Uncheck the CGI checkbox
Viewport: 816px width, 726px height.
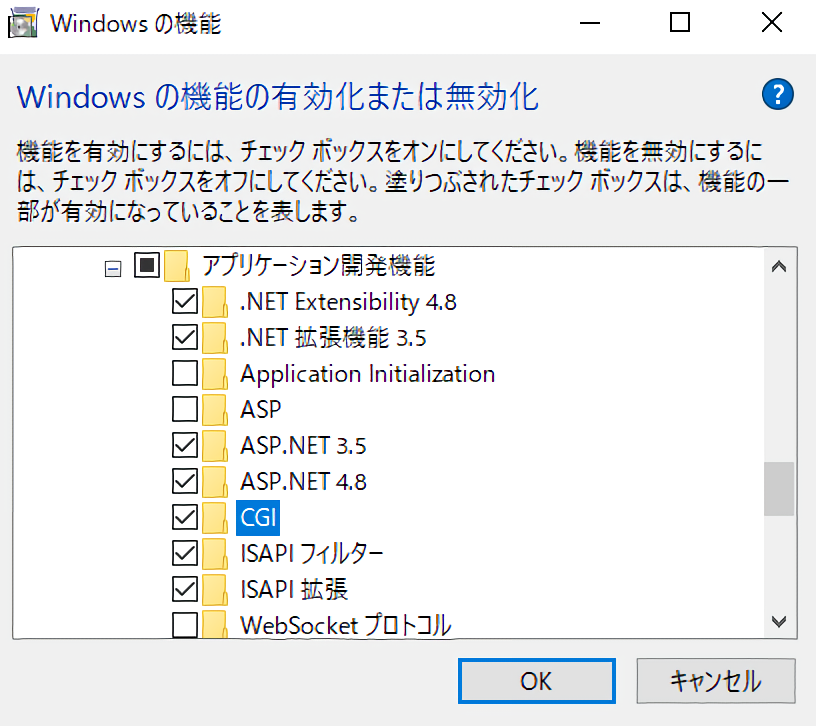point(185,517)
